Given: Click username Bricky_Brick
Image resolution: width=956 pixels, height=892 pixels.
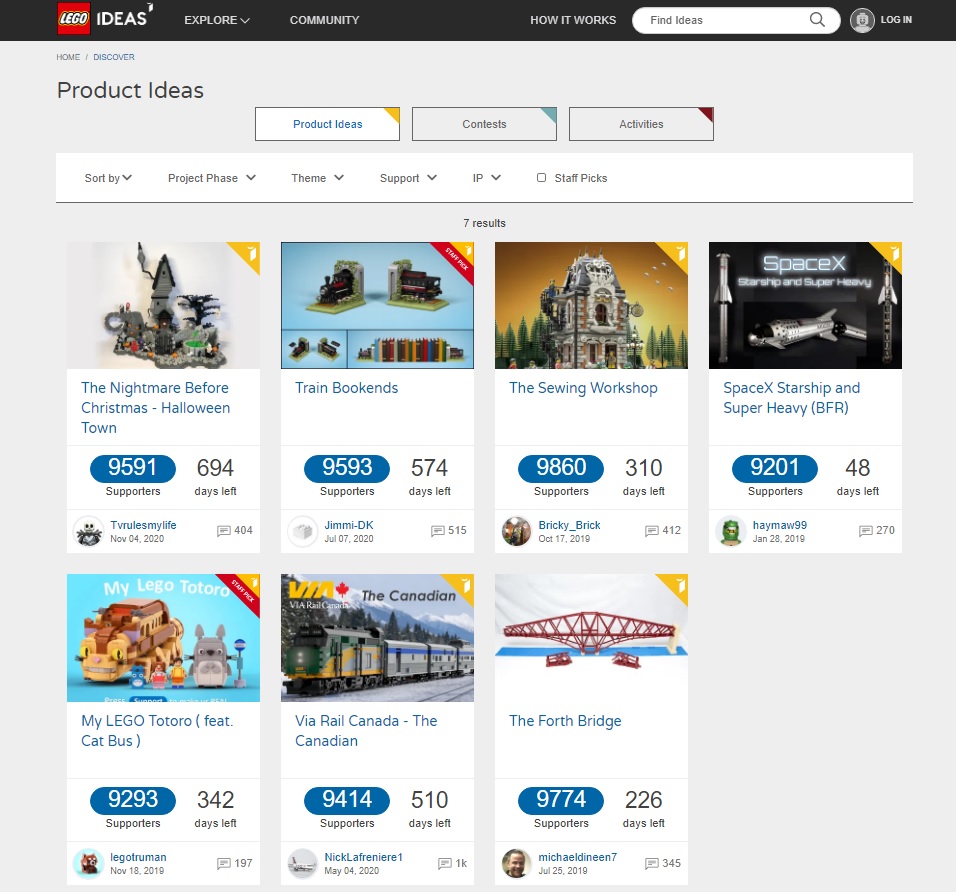Looking at the screenshot, I should click(x=569, y=525).
